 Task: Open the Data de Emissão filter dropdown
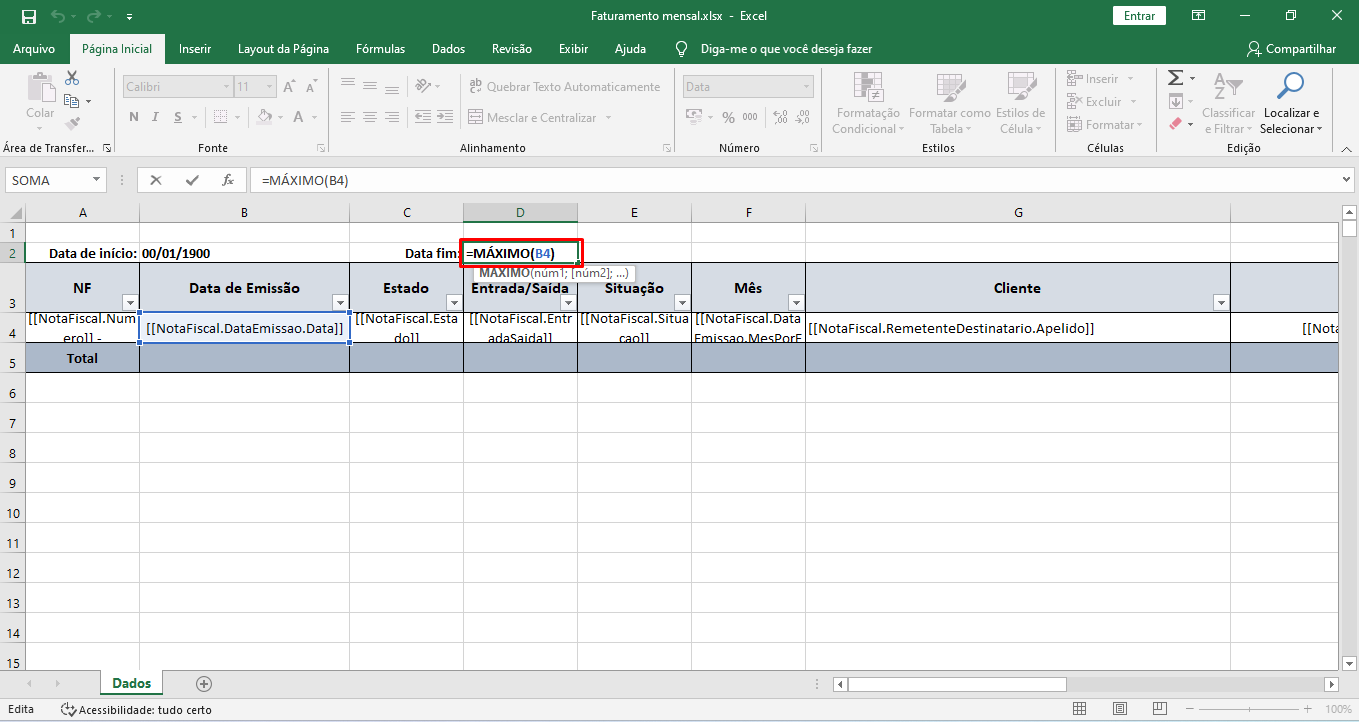[x=340, y=303]
